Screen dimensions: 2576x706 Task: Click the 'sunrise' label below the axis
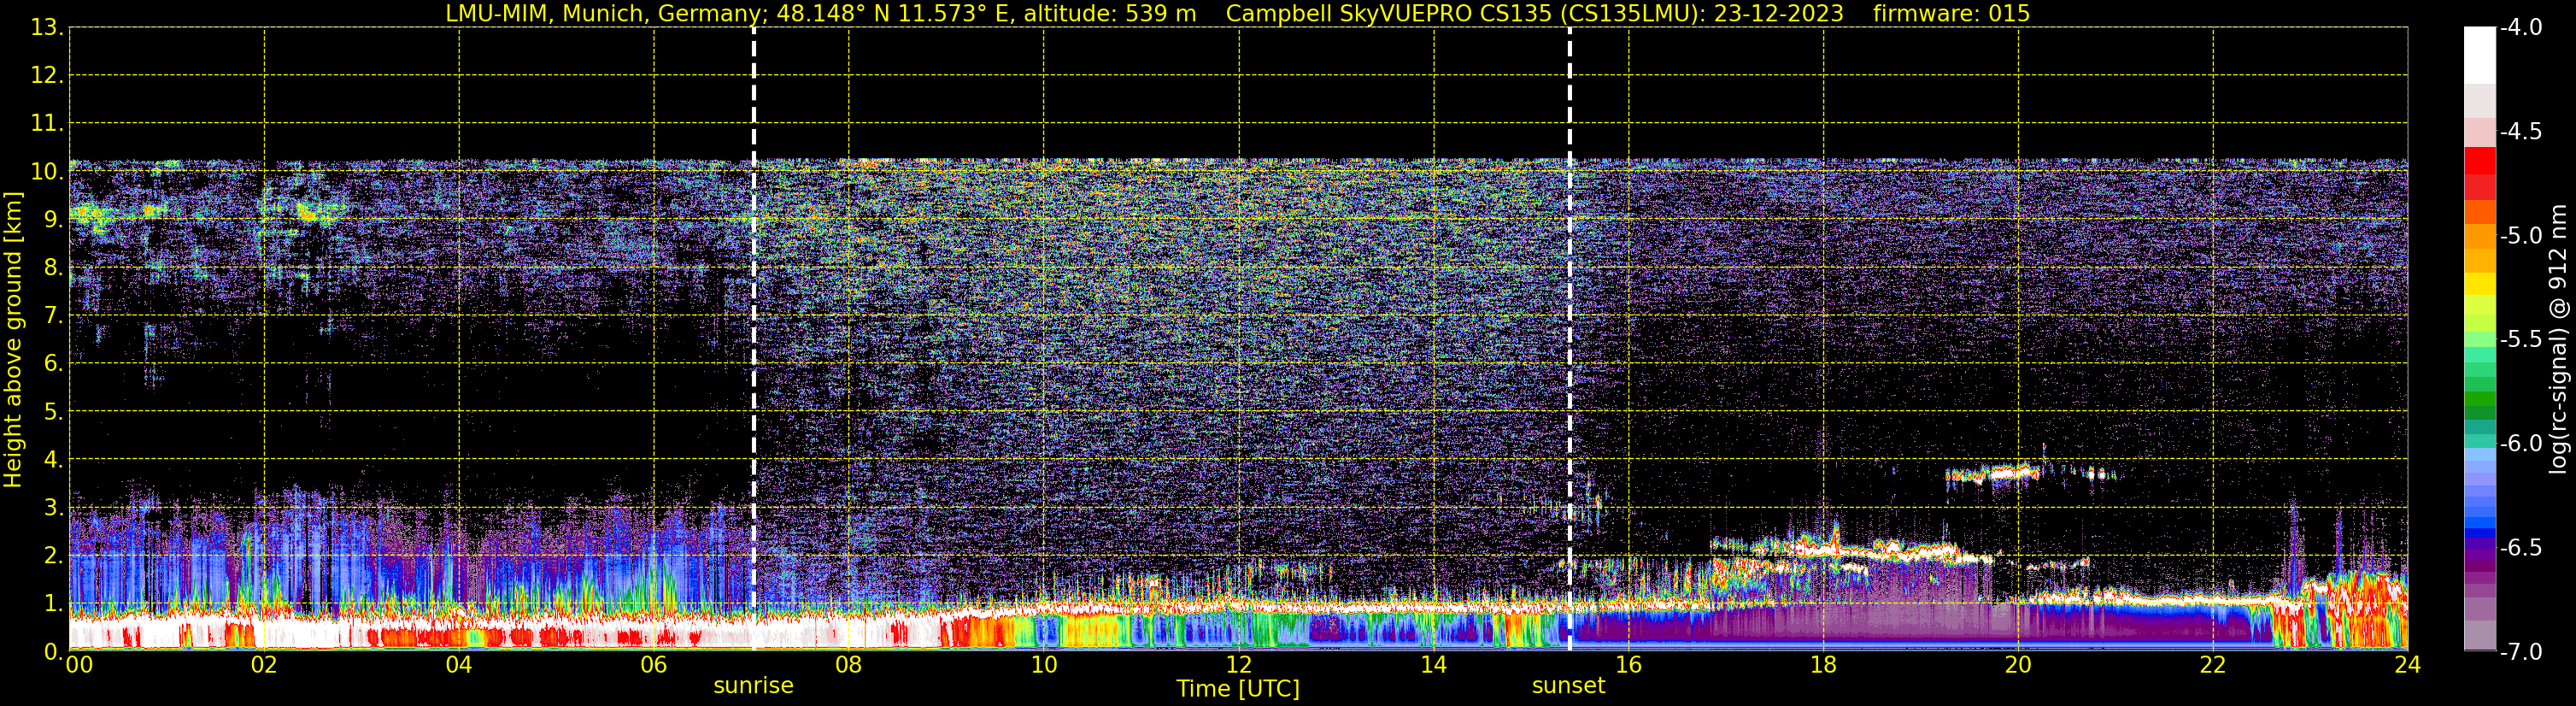click(x=753, y=686)
